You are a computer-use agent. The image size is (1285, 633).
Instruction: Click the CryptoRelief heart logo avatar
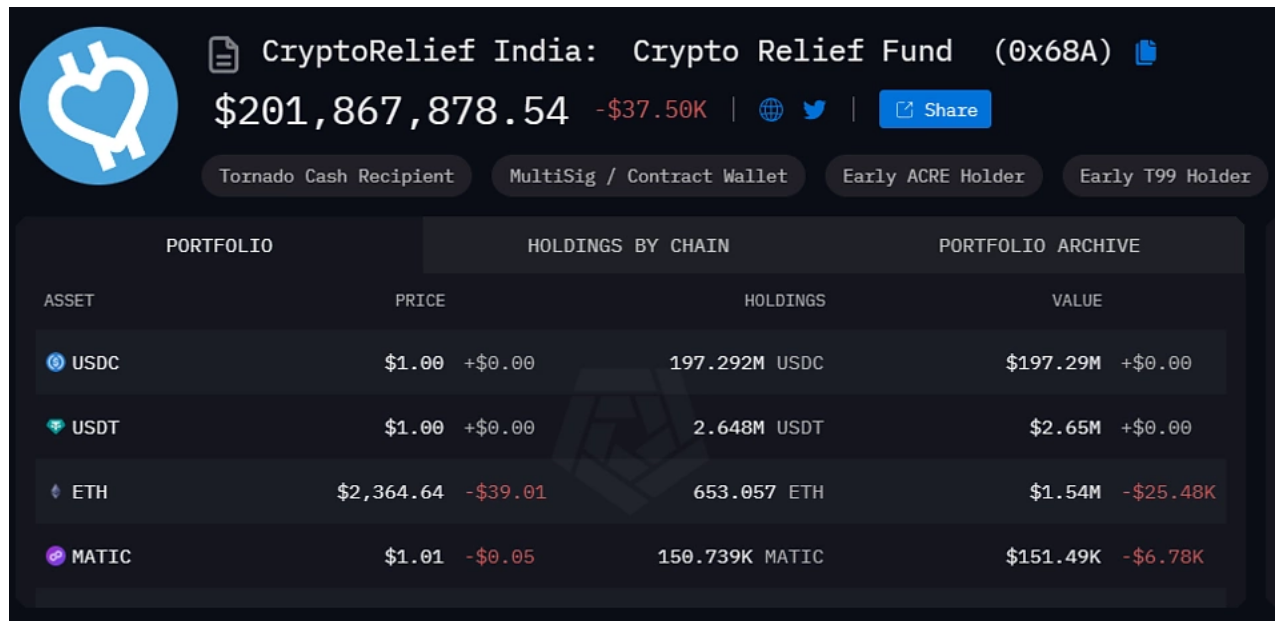pos(99,106)
